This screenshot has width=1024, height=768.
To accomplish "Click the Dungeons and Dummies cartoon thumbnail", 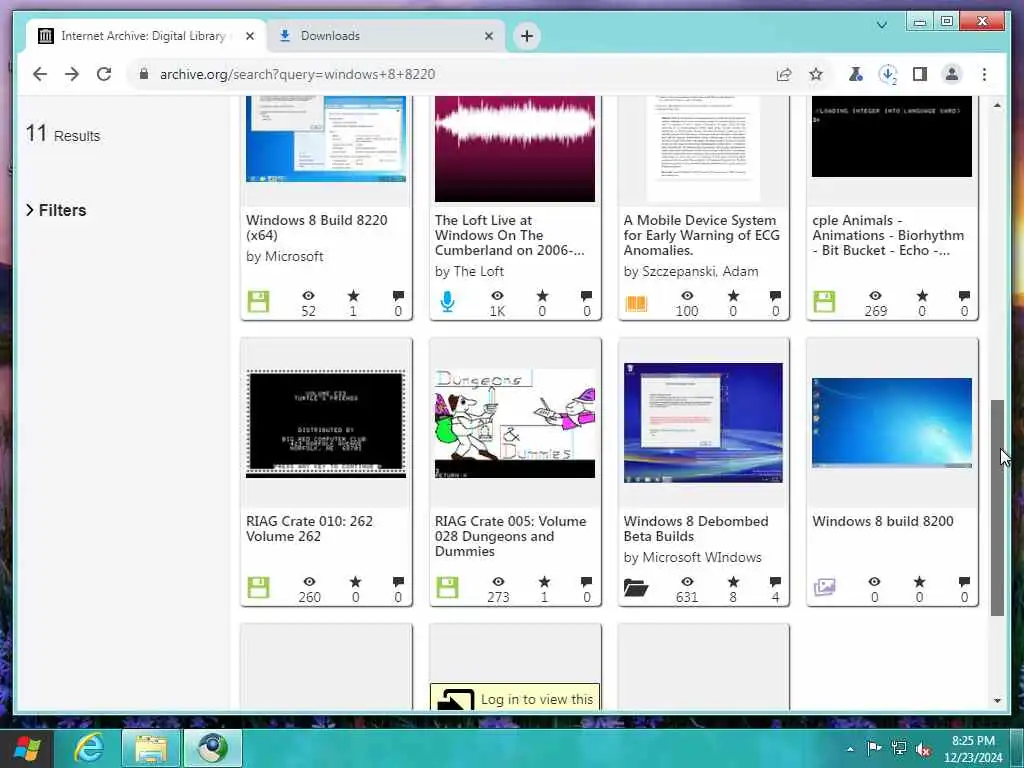I will (515, 423).
